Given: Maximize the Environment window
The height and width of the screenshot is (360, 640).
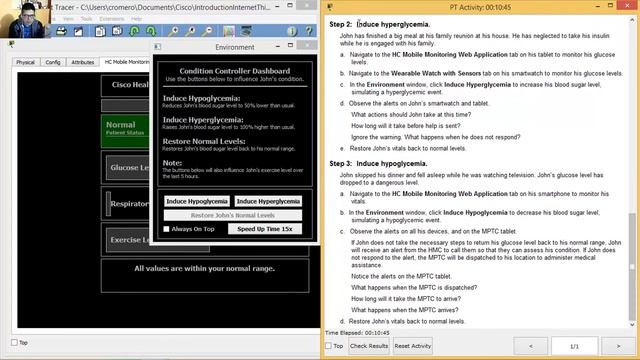Looking at the screenshot, I should [x=290, y=46].
